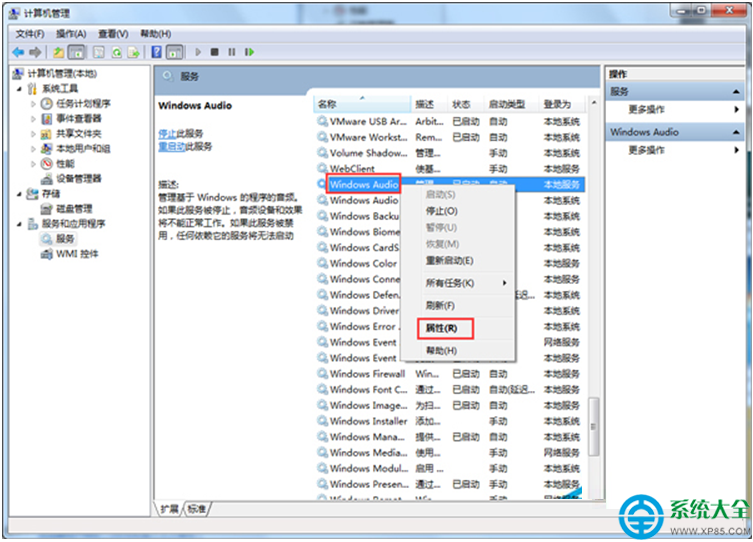Collapse the Windows Audio actions section
The width and height of the screenshot is (753, 542).
pos(736,132)
